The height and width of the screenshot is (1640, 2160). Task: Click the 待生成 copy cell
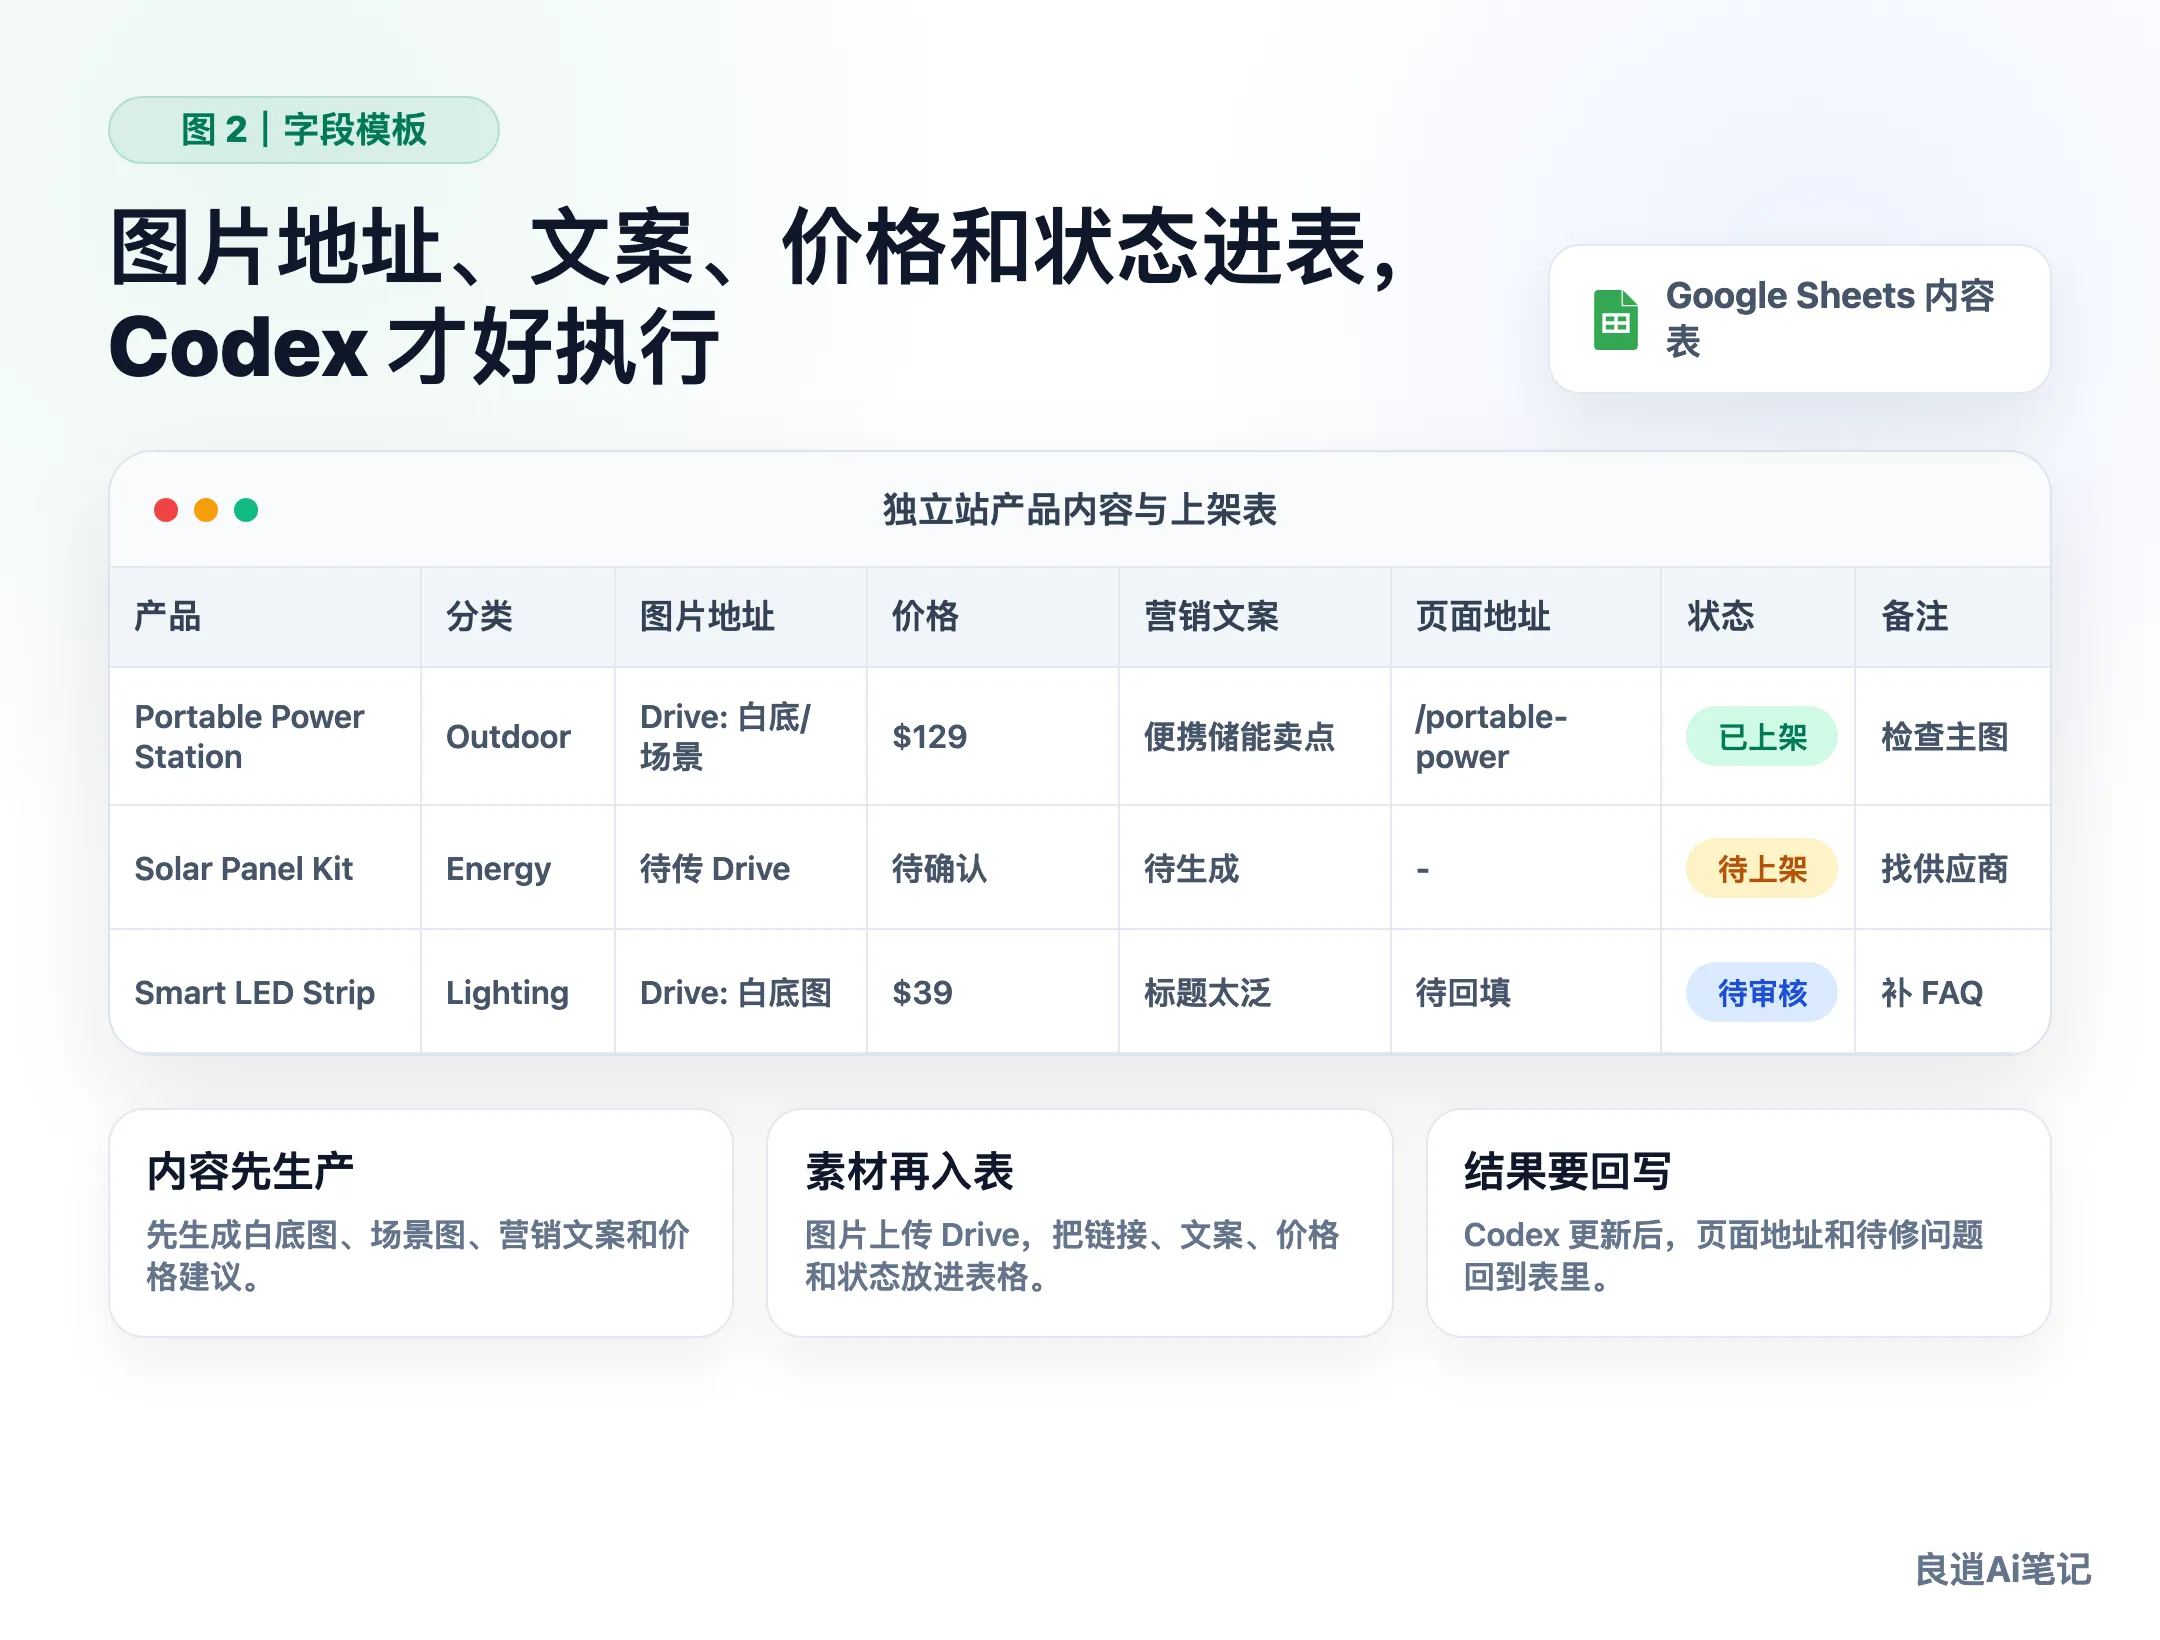point(1255,868)
